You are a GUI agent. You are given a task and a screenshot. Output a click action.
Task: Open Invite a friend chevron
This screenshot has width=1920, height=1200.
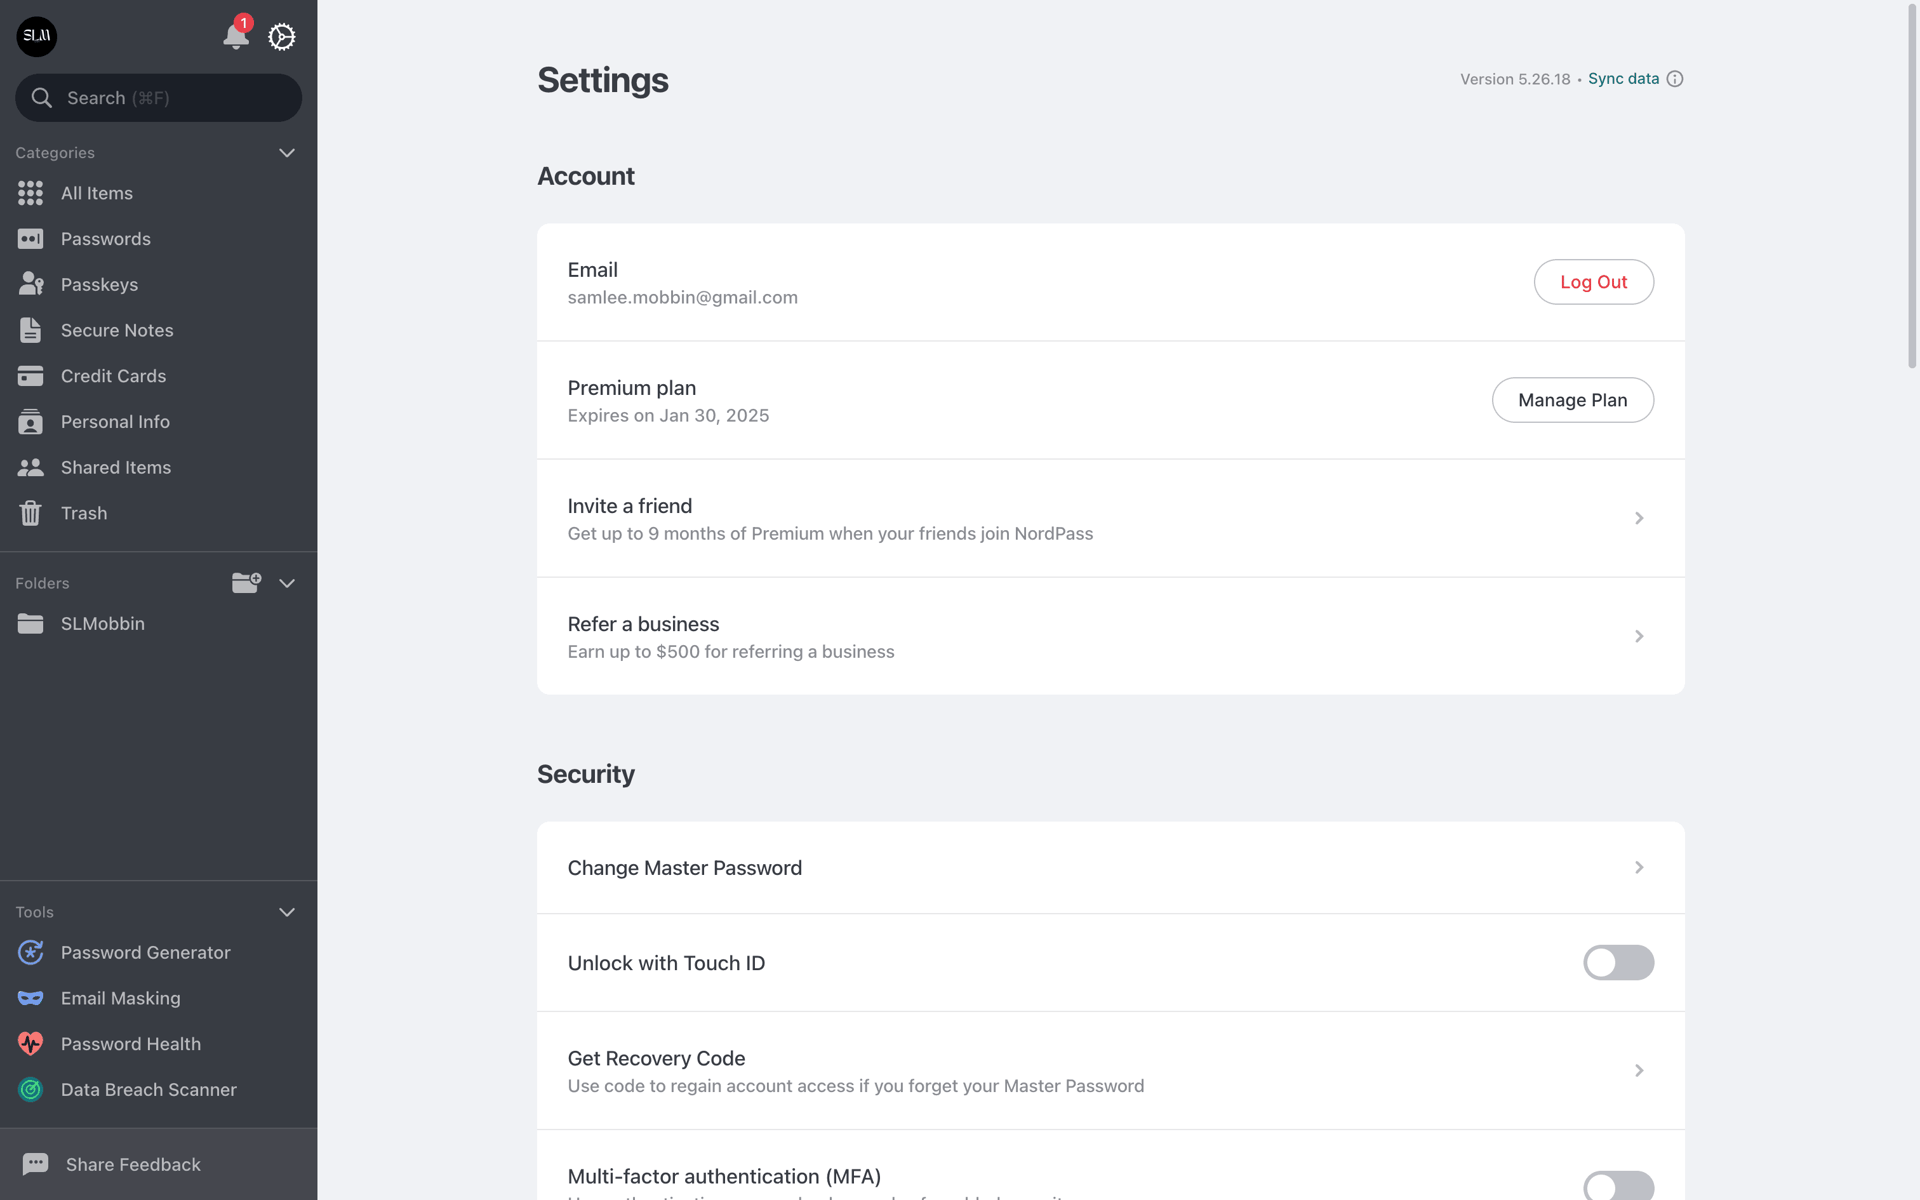[1639, 518]
